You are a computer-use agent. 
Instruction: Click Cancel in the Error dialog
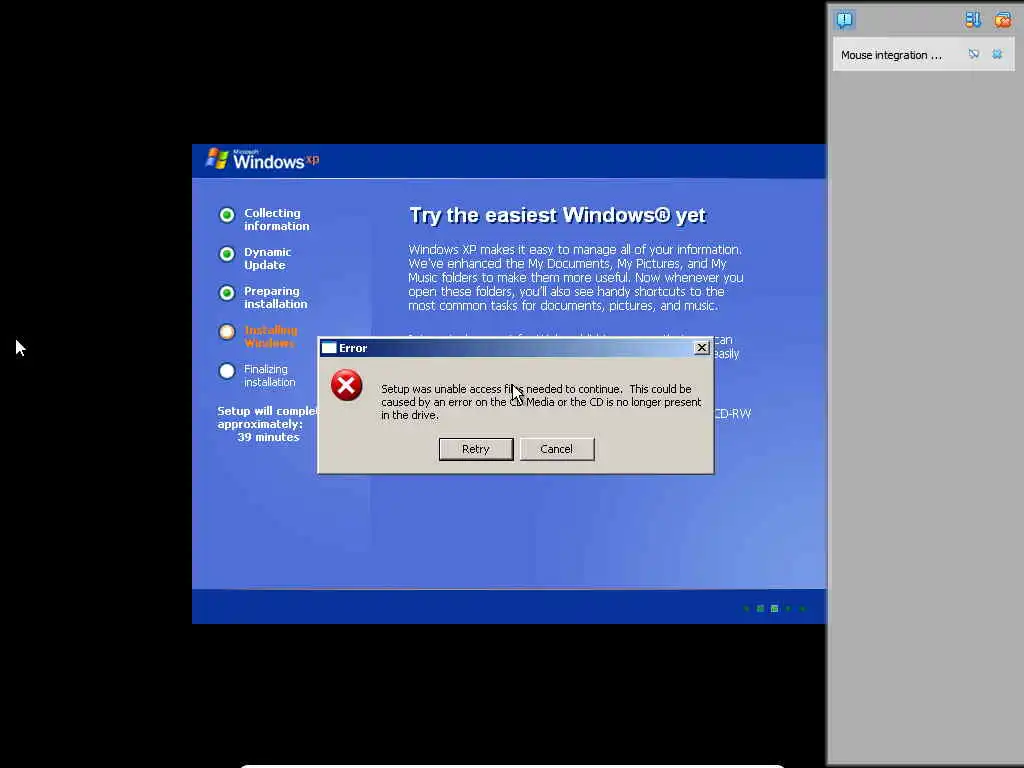(x=556, y=449)
